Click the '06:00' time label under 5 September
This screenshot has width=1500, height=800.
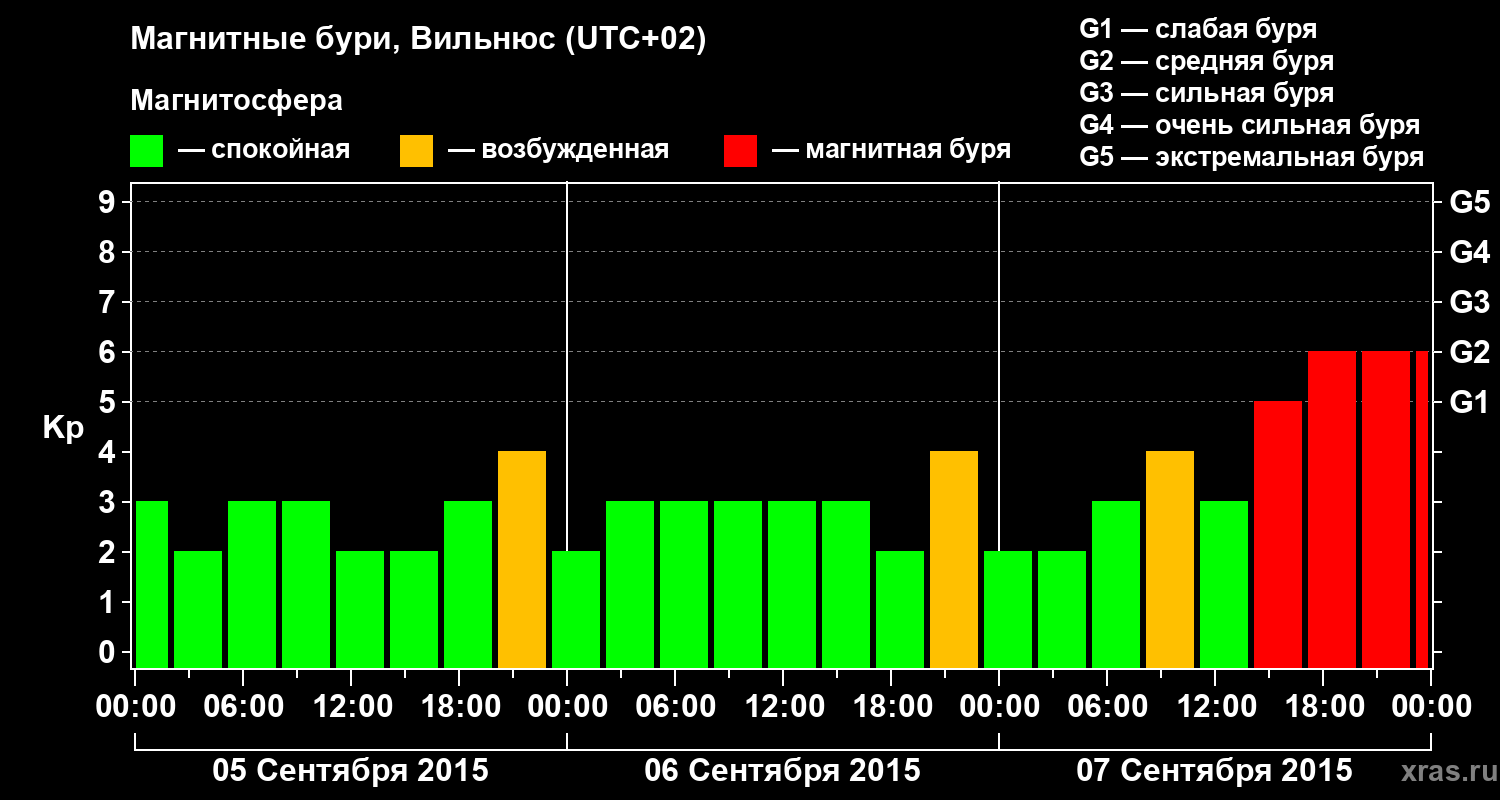click(x=243, y=707)
